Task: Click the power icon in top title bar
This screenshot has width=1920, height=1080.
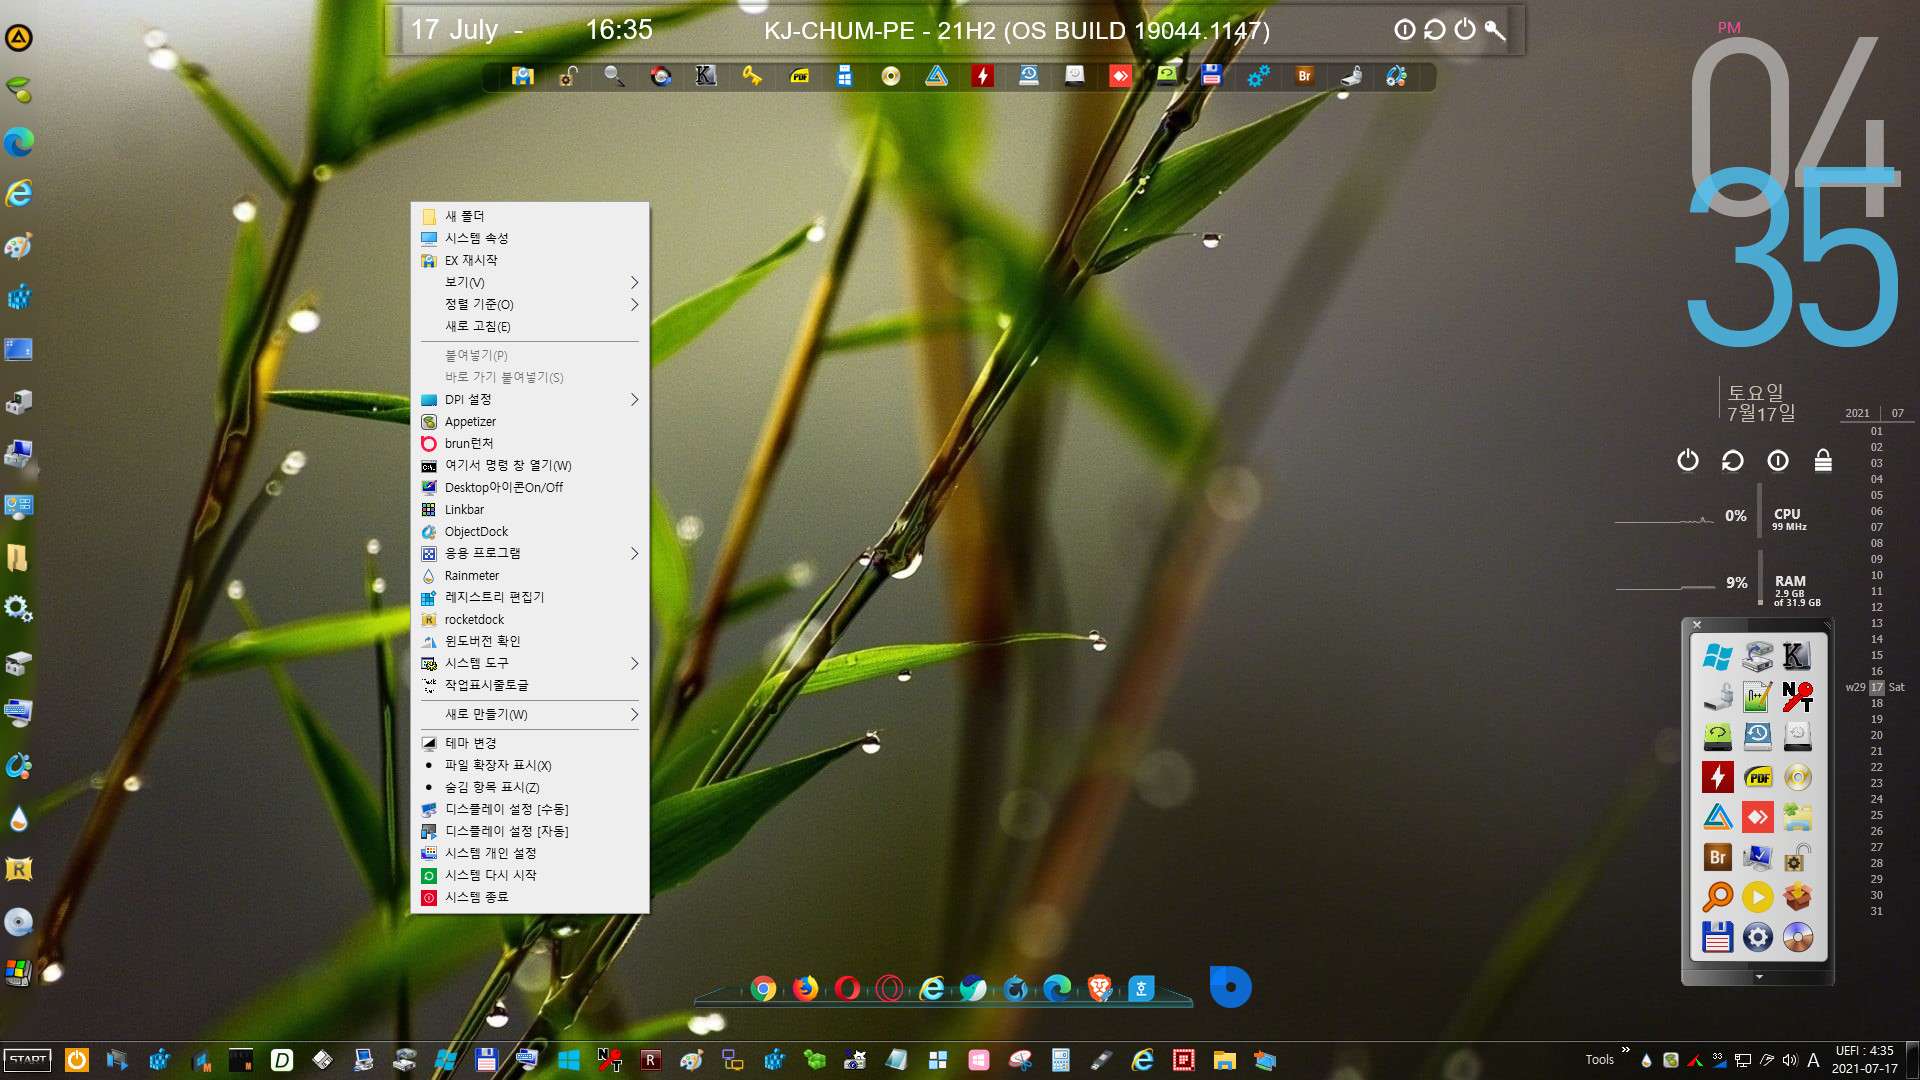Action: (1465, 30)
